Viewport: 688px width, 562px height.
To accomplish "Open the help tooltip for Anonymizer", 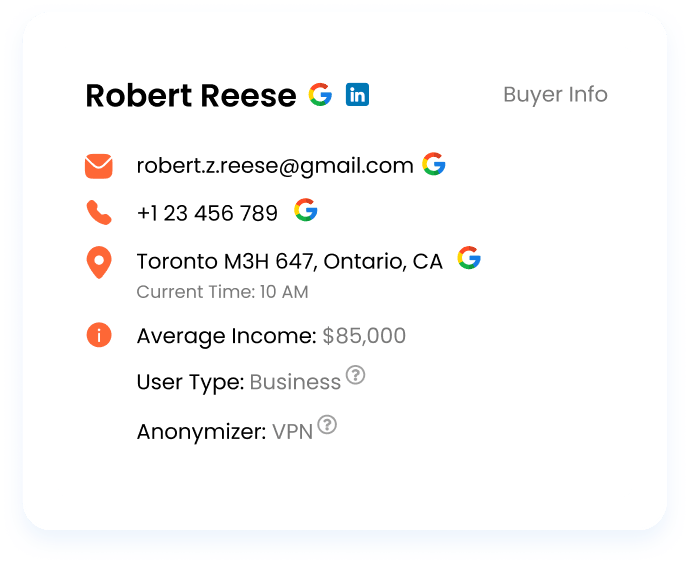I will 327,425.
